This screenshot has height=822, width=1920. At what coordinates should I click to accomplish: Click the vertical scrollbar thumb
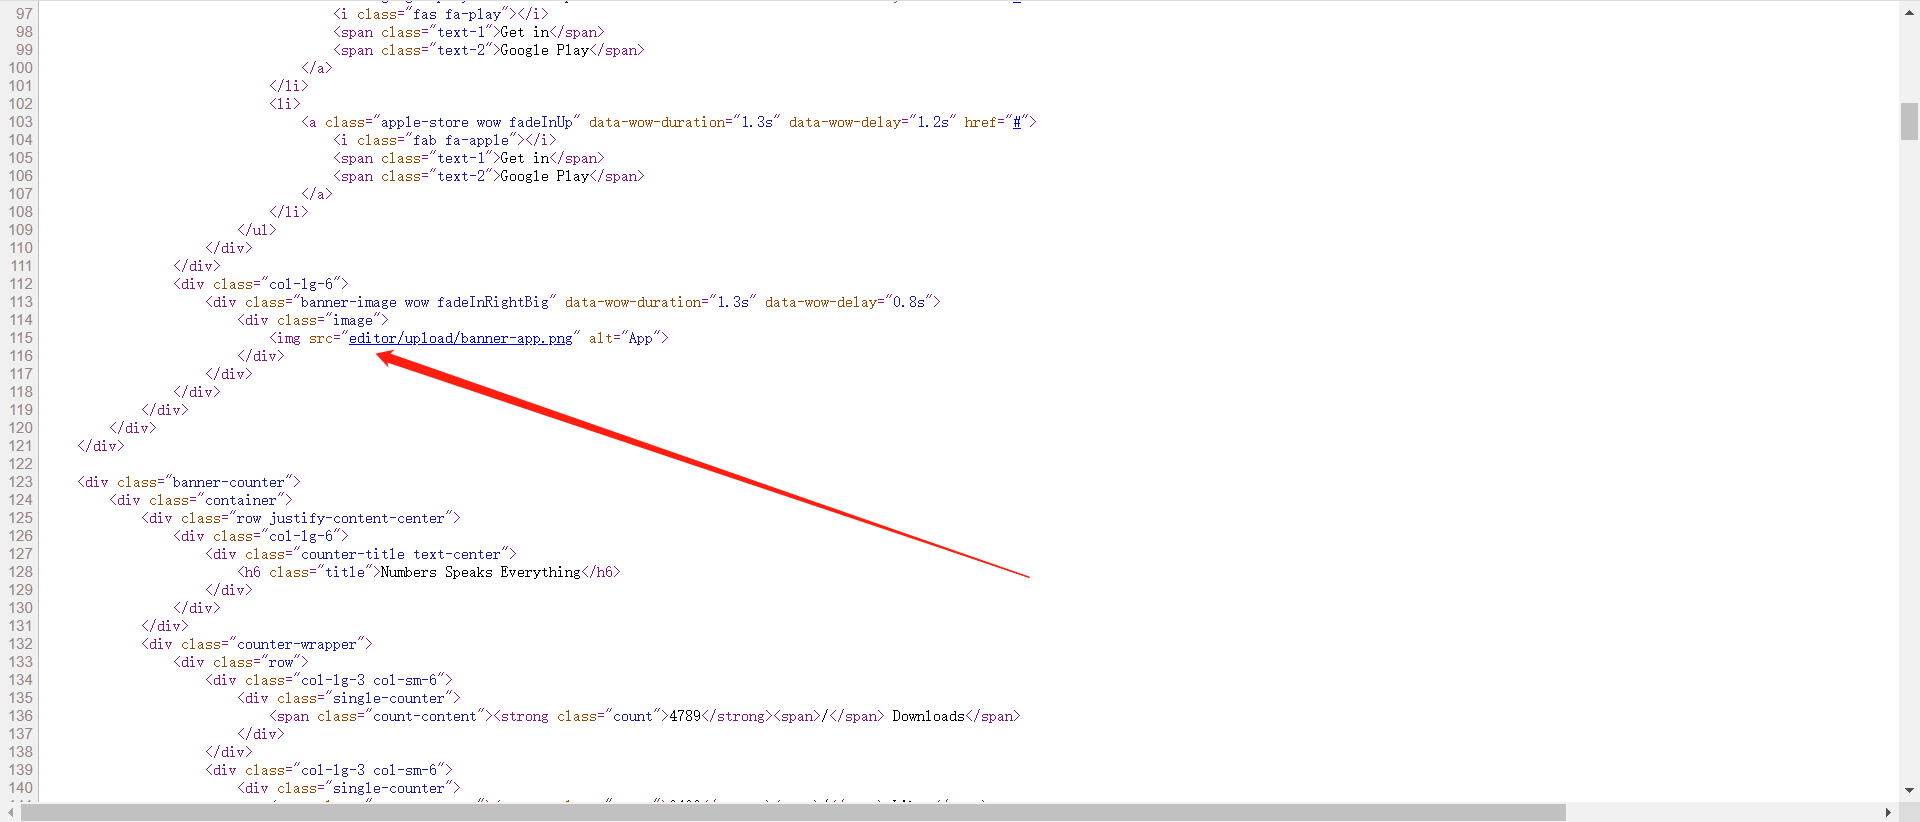[x=1909, y=122]
